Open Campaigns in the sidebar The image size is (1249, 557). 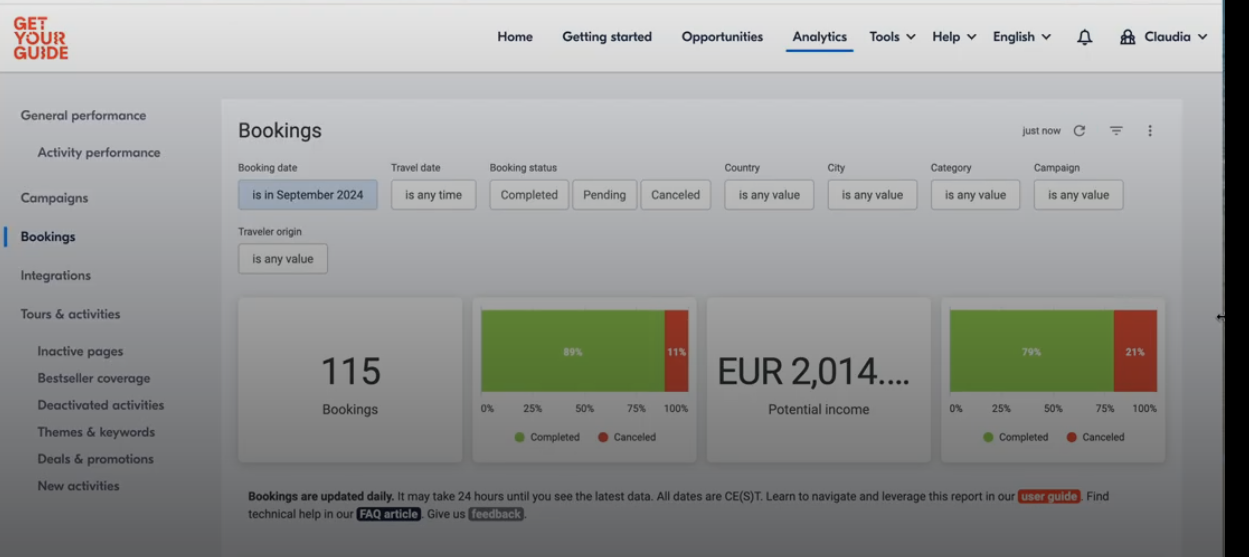54,198
